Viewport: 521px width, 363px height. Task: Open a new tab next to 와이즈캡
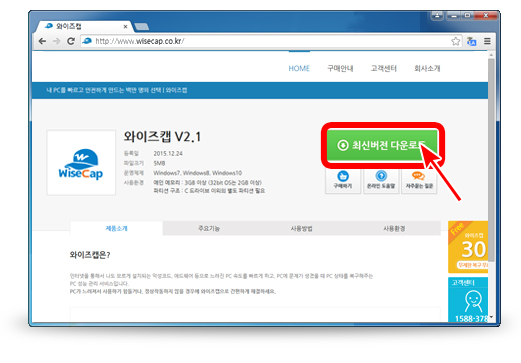[x=142, y=27]
